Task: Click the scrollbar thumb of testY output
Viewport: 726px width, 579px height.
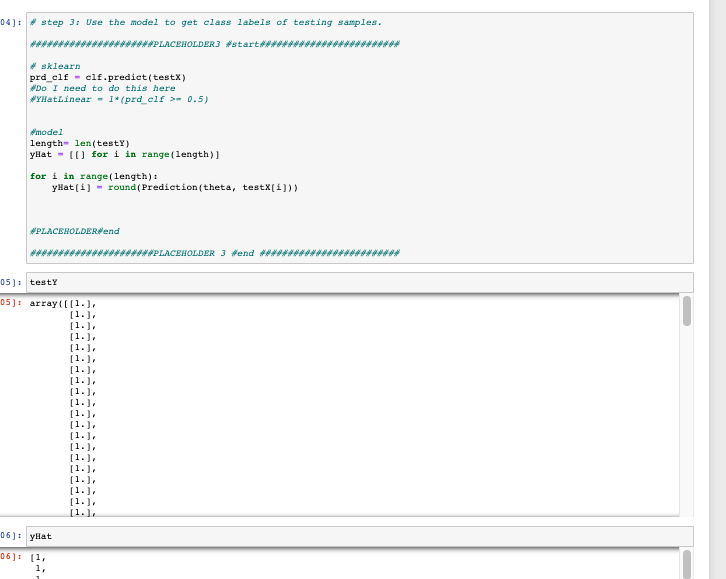Action: [687, 311]
